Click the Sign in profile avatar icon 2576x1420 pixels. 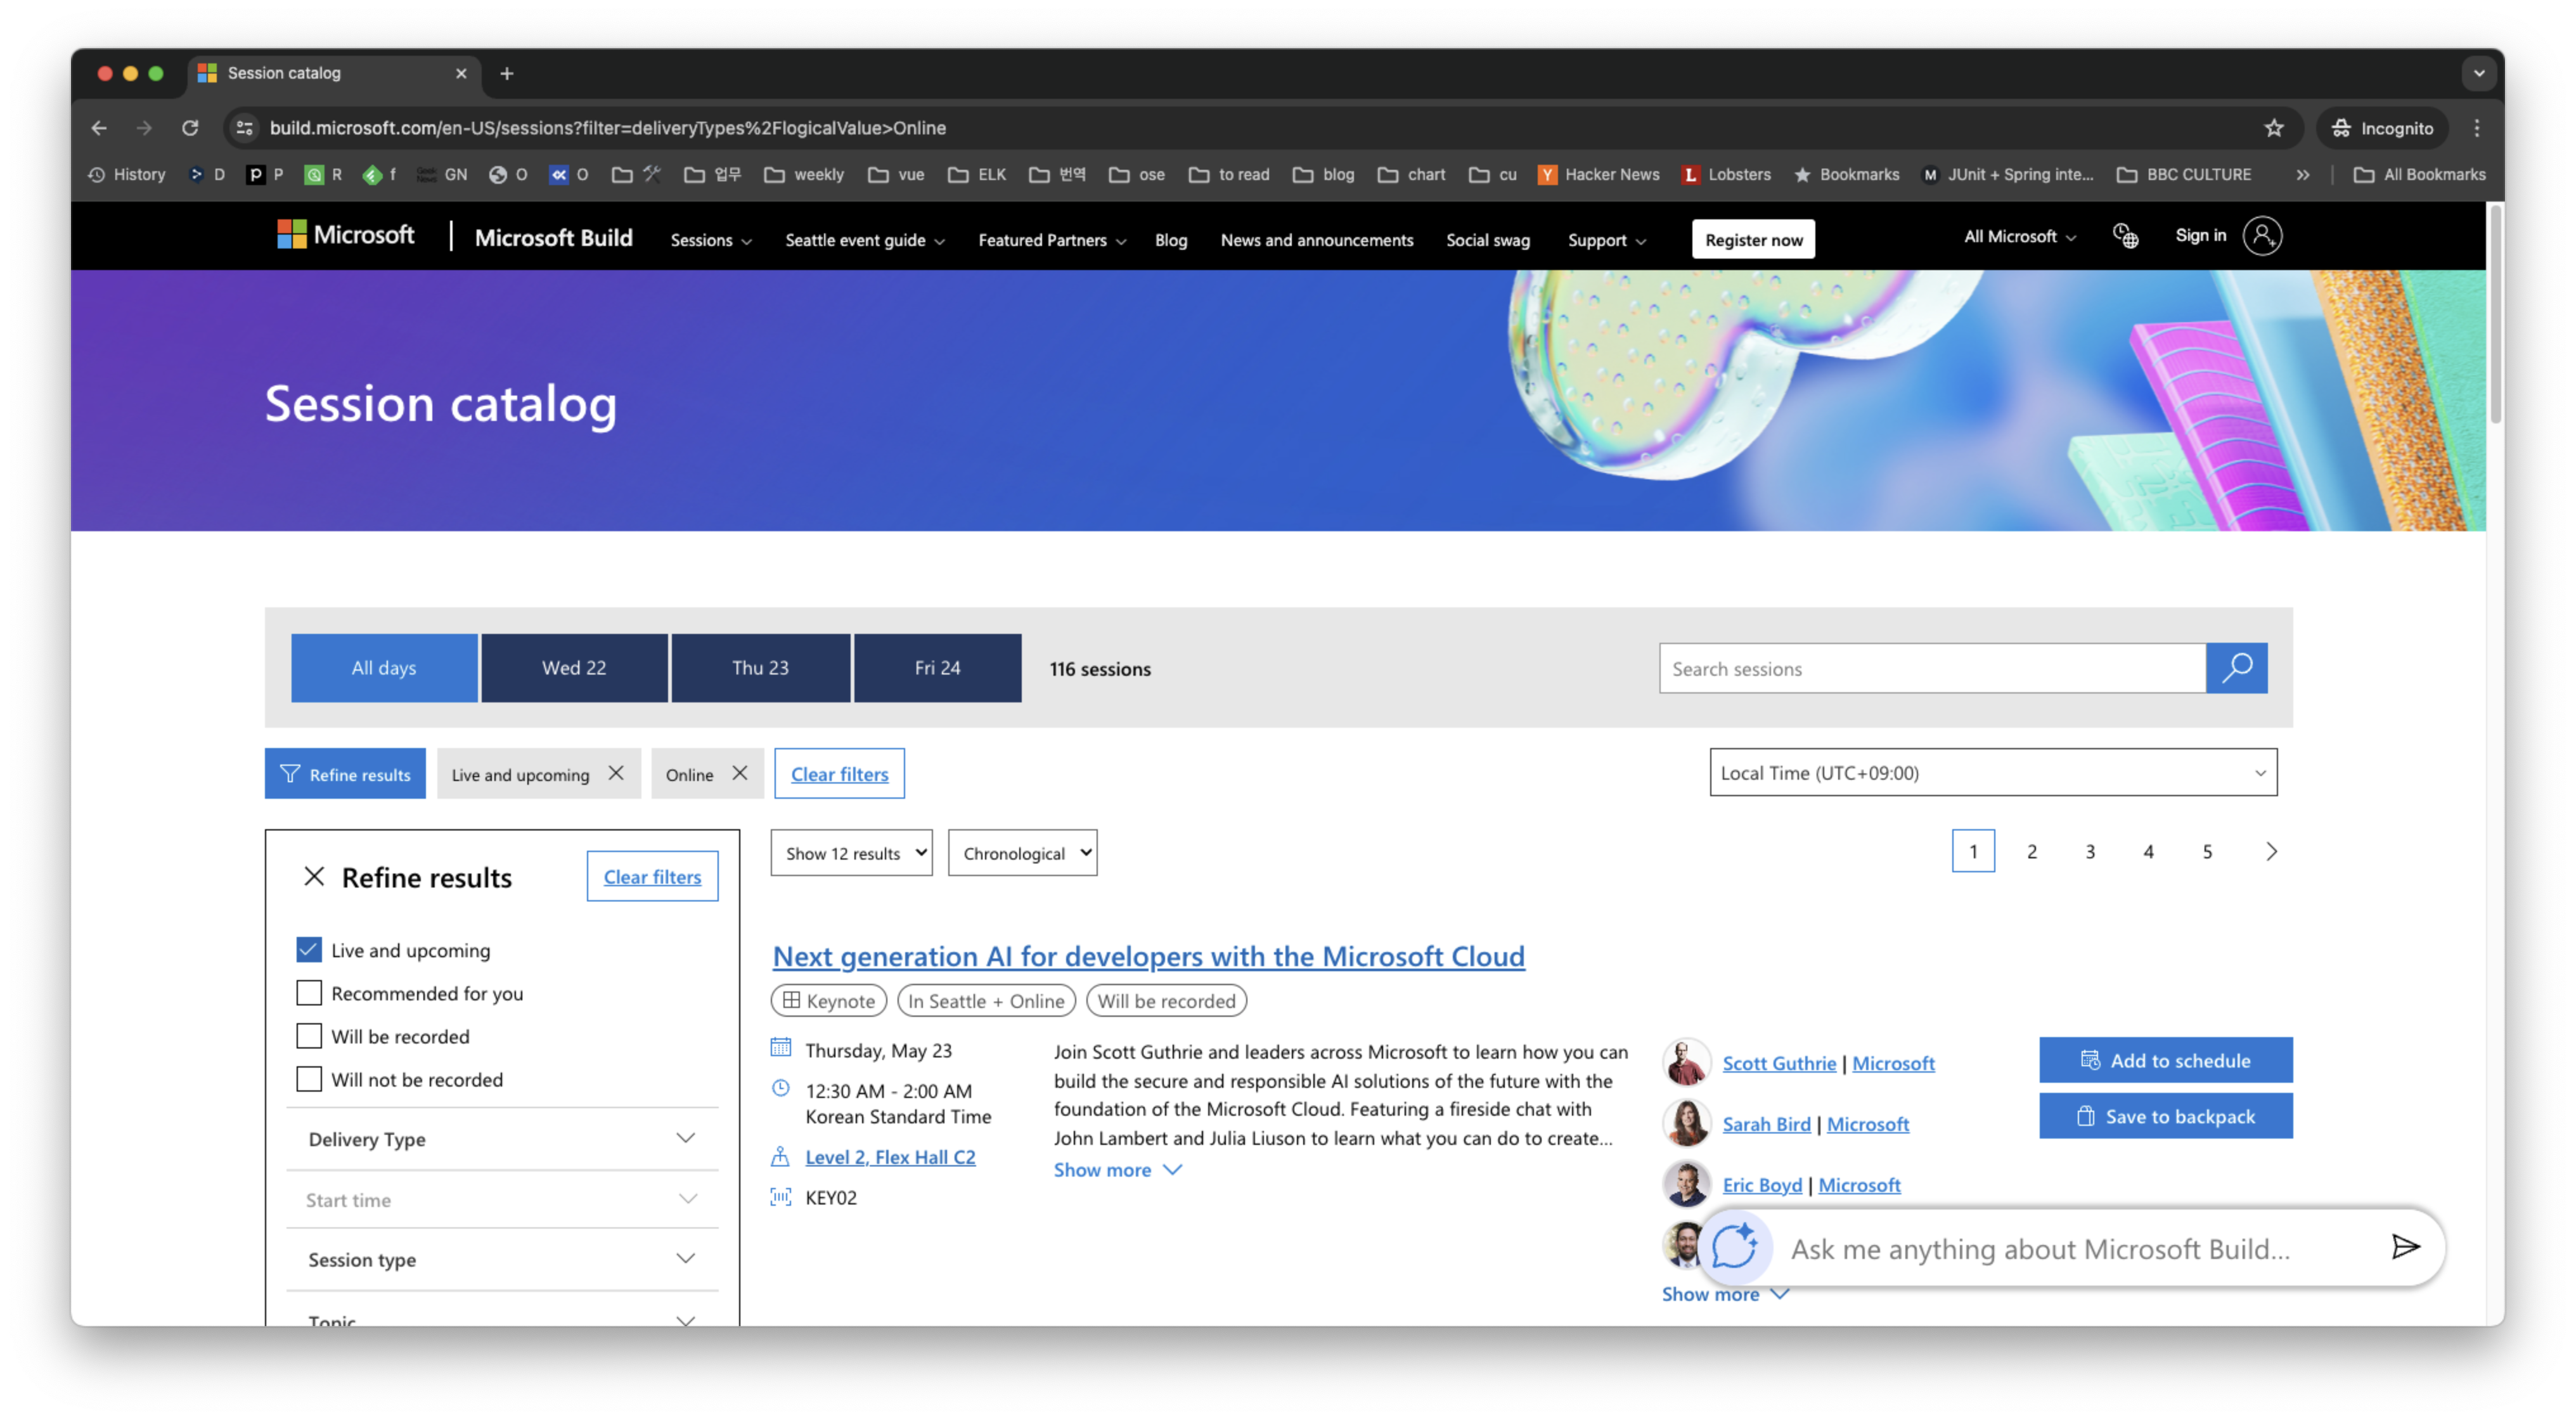point(2261,236)
